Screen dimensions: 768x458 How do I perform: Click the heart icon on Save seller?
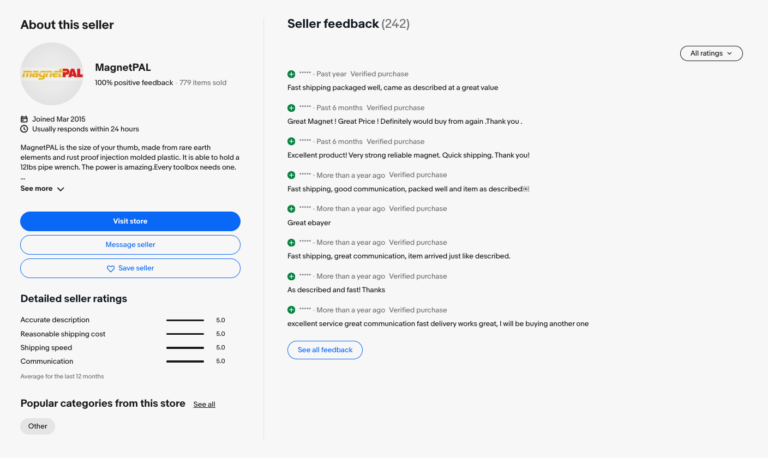coord(111,268)
